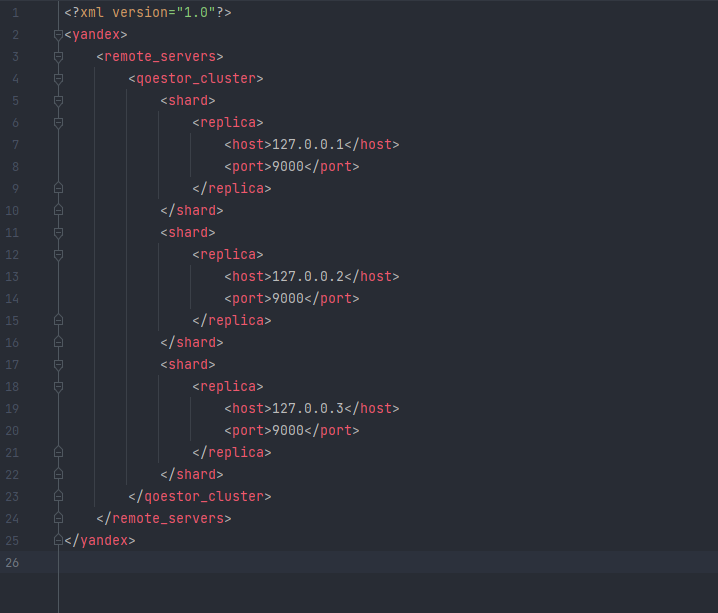
Task: Click opening shard tag on line 11
Action: coord(188,233)
